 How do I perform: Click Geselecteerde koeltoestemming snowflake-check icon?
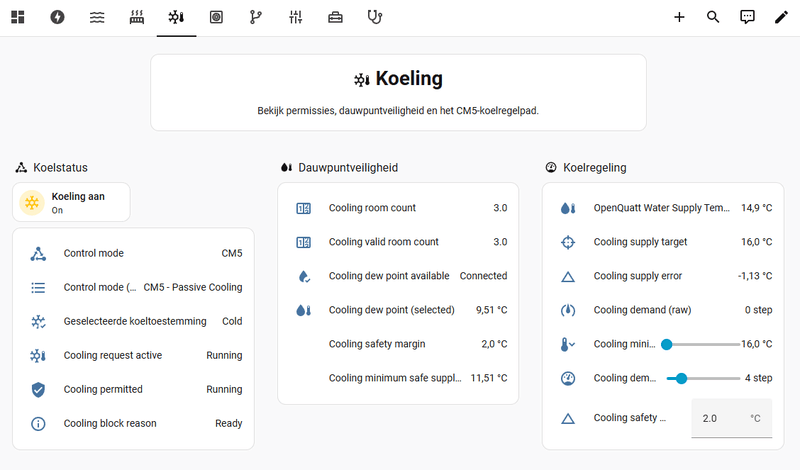[38, 321]
